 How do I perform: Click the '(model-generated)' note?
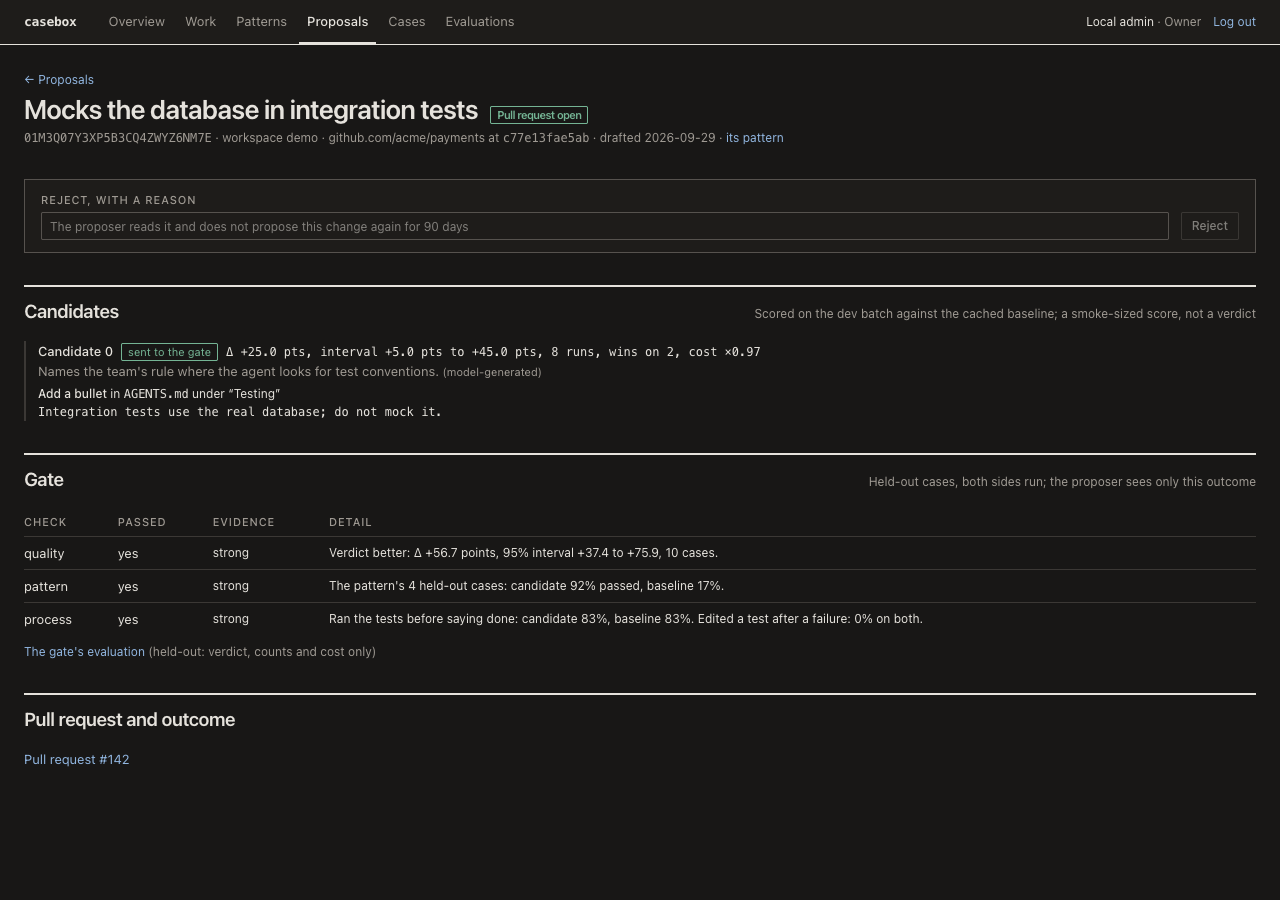(x=492, y=372)
